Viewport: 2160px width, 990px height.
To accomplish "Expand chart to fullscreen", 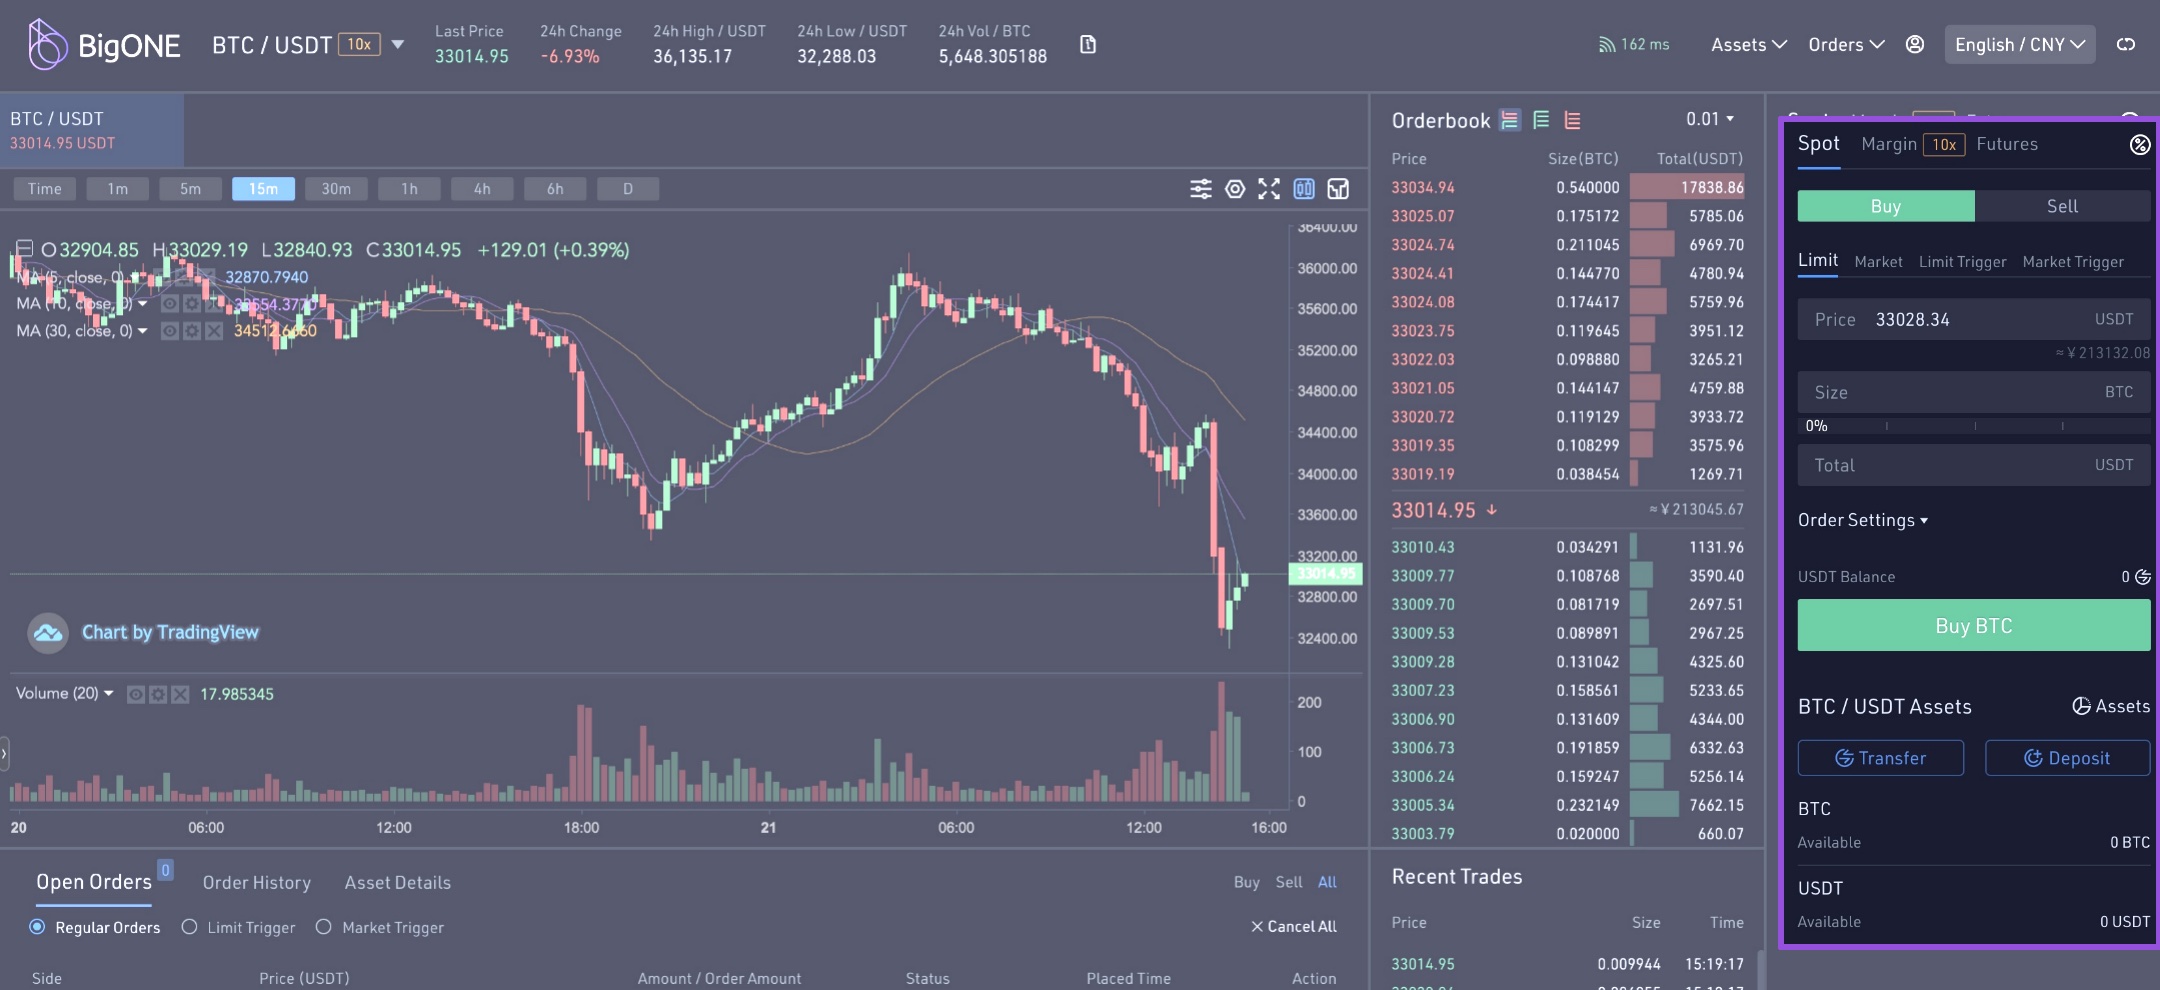I will [1269, 189].
